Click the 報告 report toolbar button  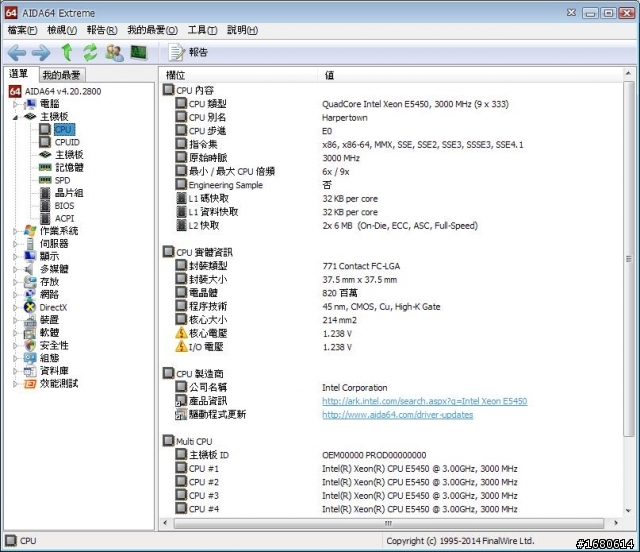(x=188, y=52)
